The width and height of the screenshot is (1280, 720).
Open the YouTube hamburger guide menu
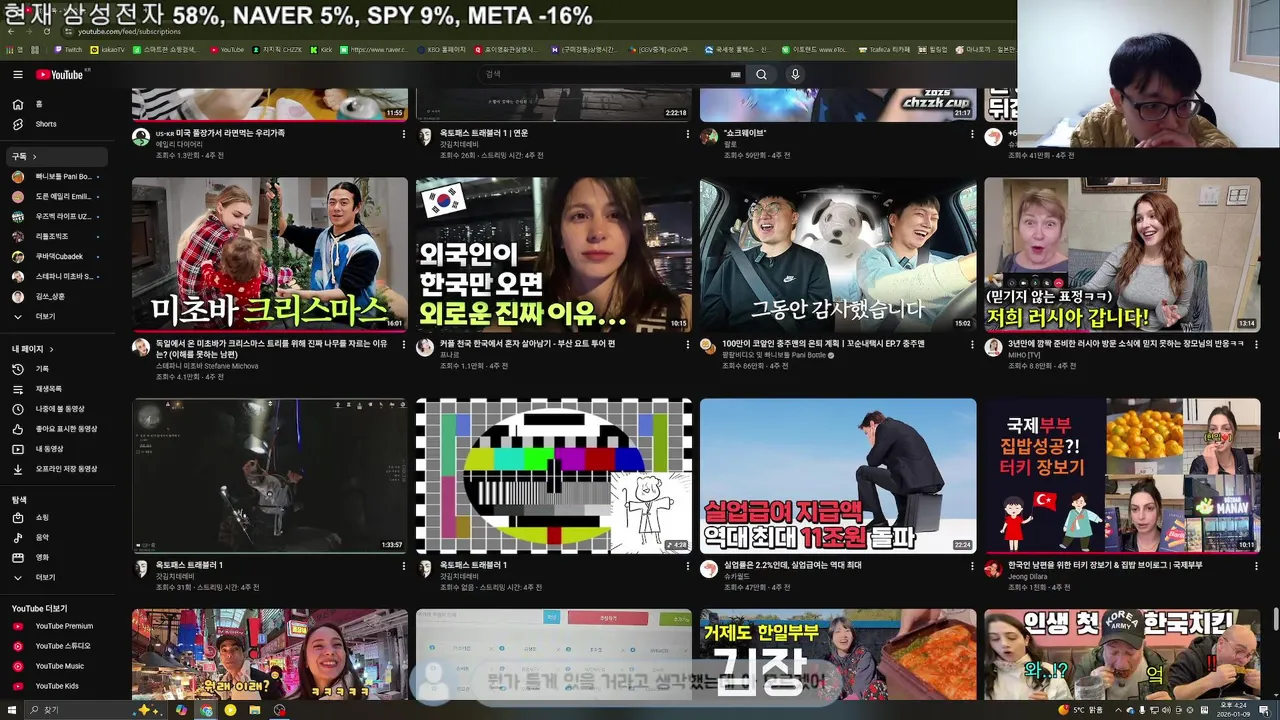(17, 75)
